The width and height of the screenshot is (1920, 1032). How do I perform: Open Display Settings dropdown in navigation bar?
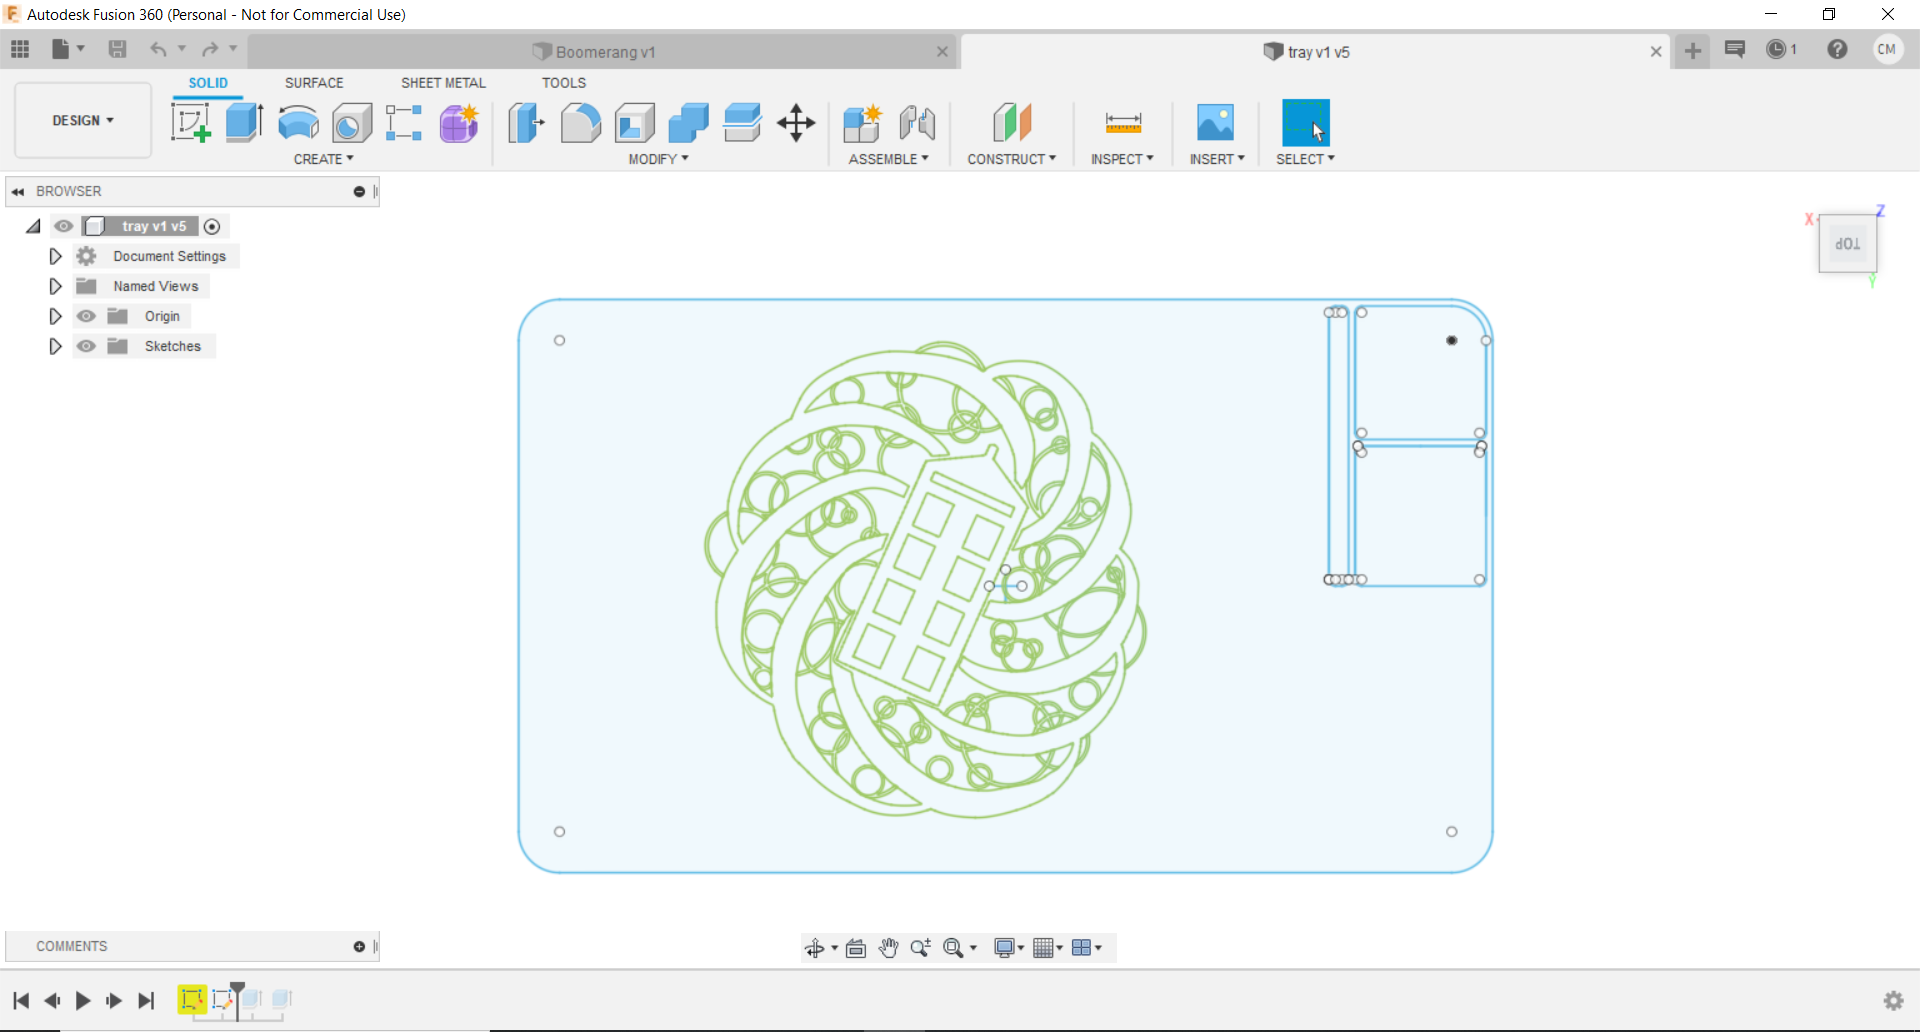click(x=1009, y=948)
